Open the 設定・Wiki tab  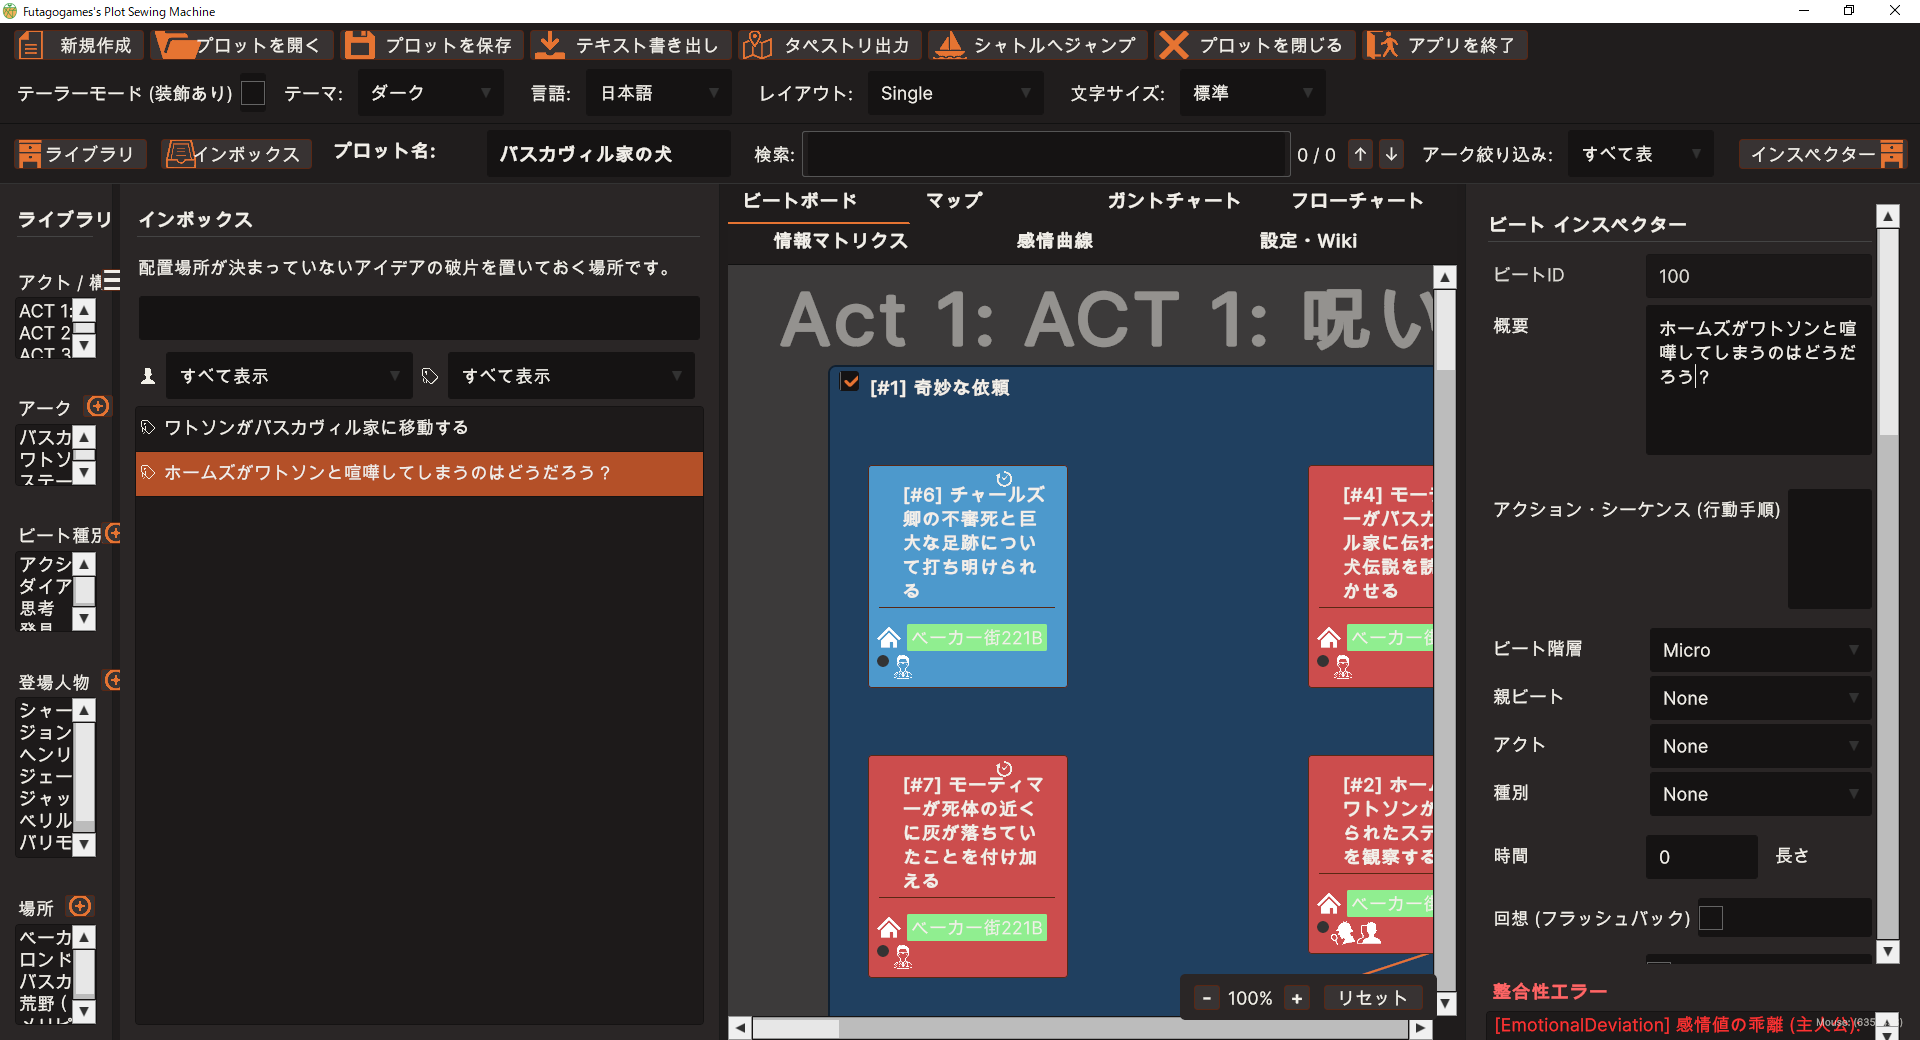[x=1308, y=240]
